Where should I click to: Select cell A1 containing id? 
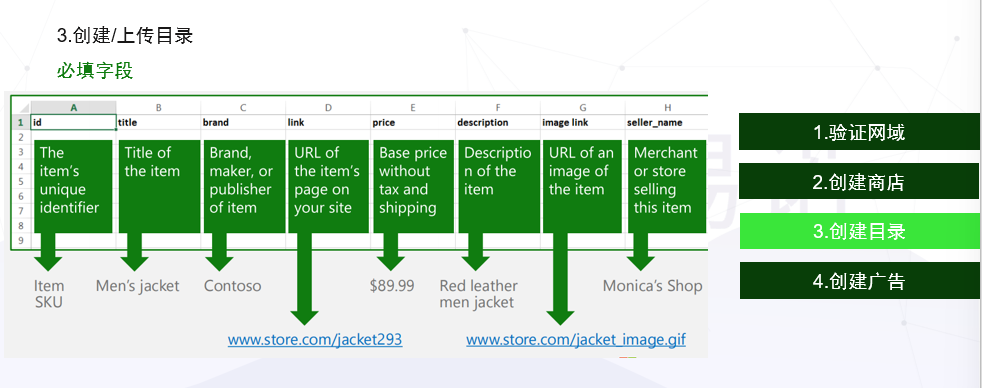[73, 123]
